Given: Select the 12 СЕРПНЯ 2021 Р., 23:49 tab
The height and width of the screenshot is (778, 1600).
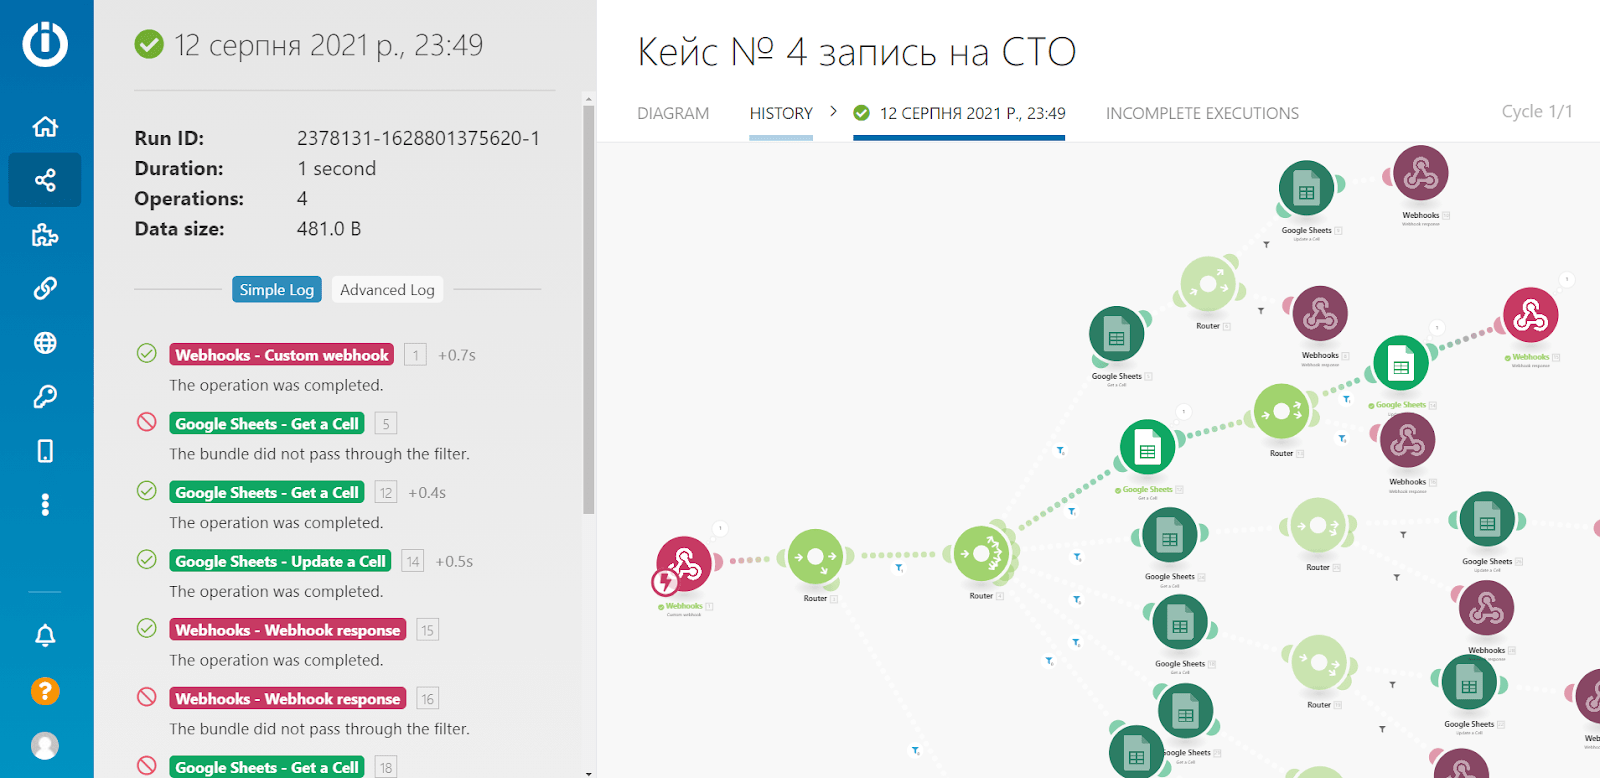Looking at the screenshot, I should [959, 113].
